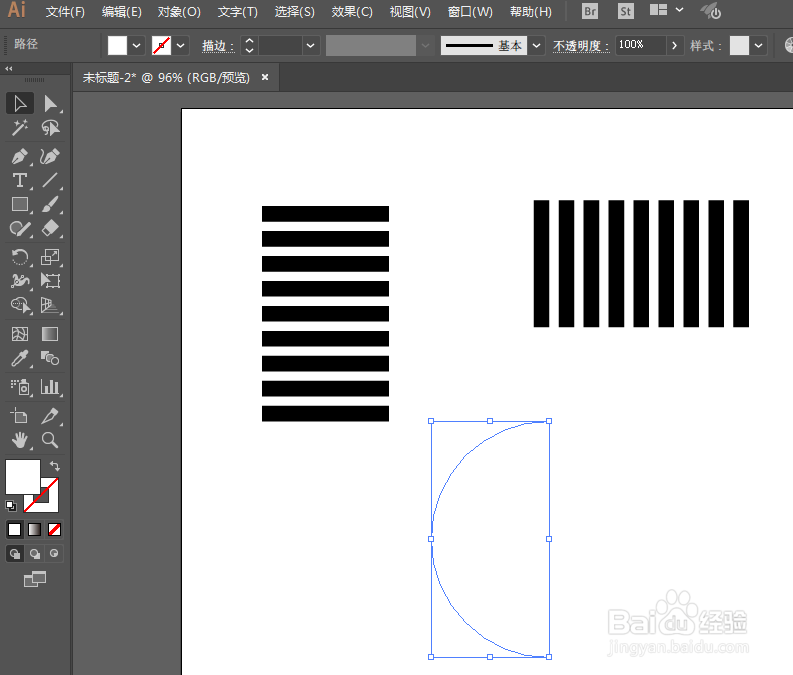Choose the Column Graph tool
The image size is (793, 675).
point(50,387)
